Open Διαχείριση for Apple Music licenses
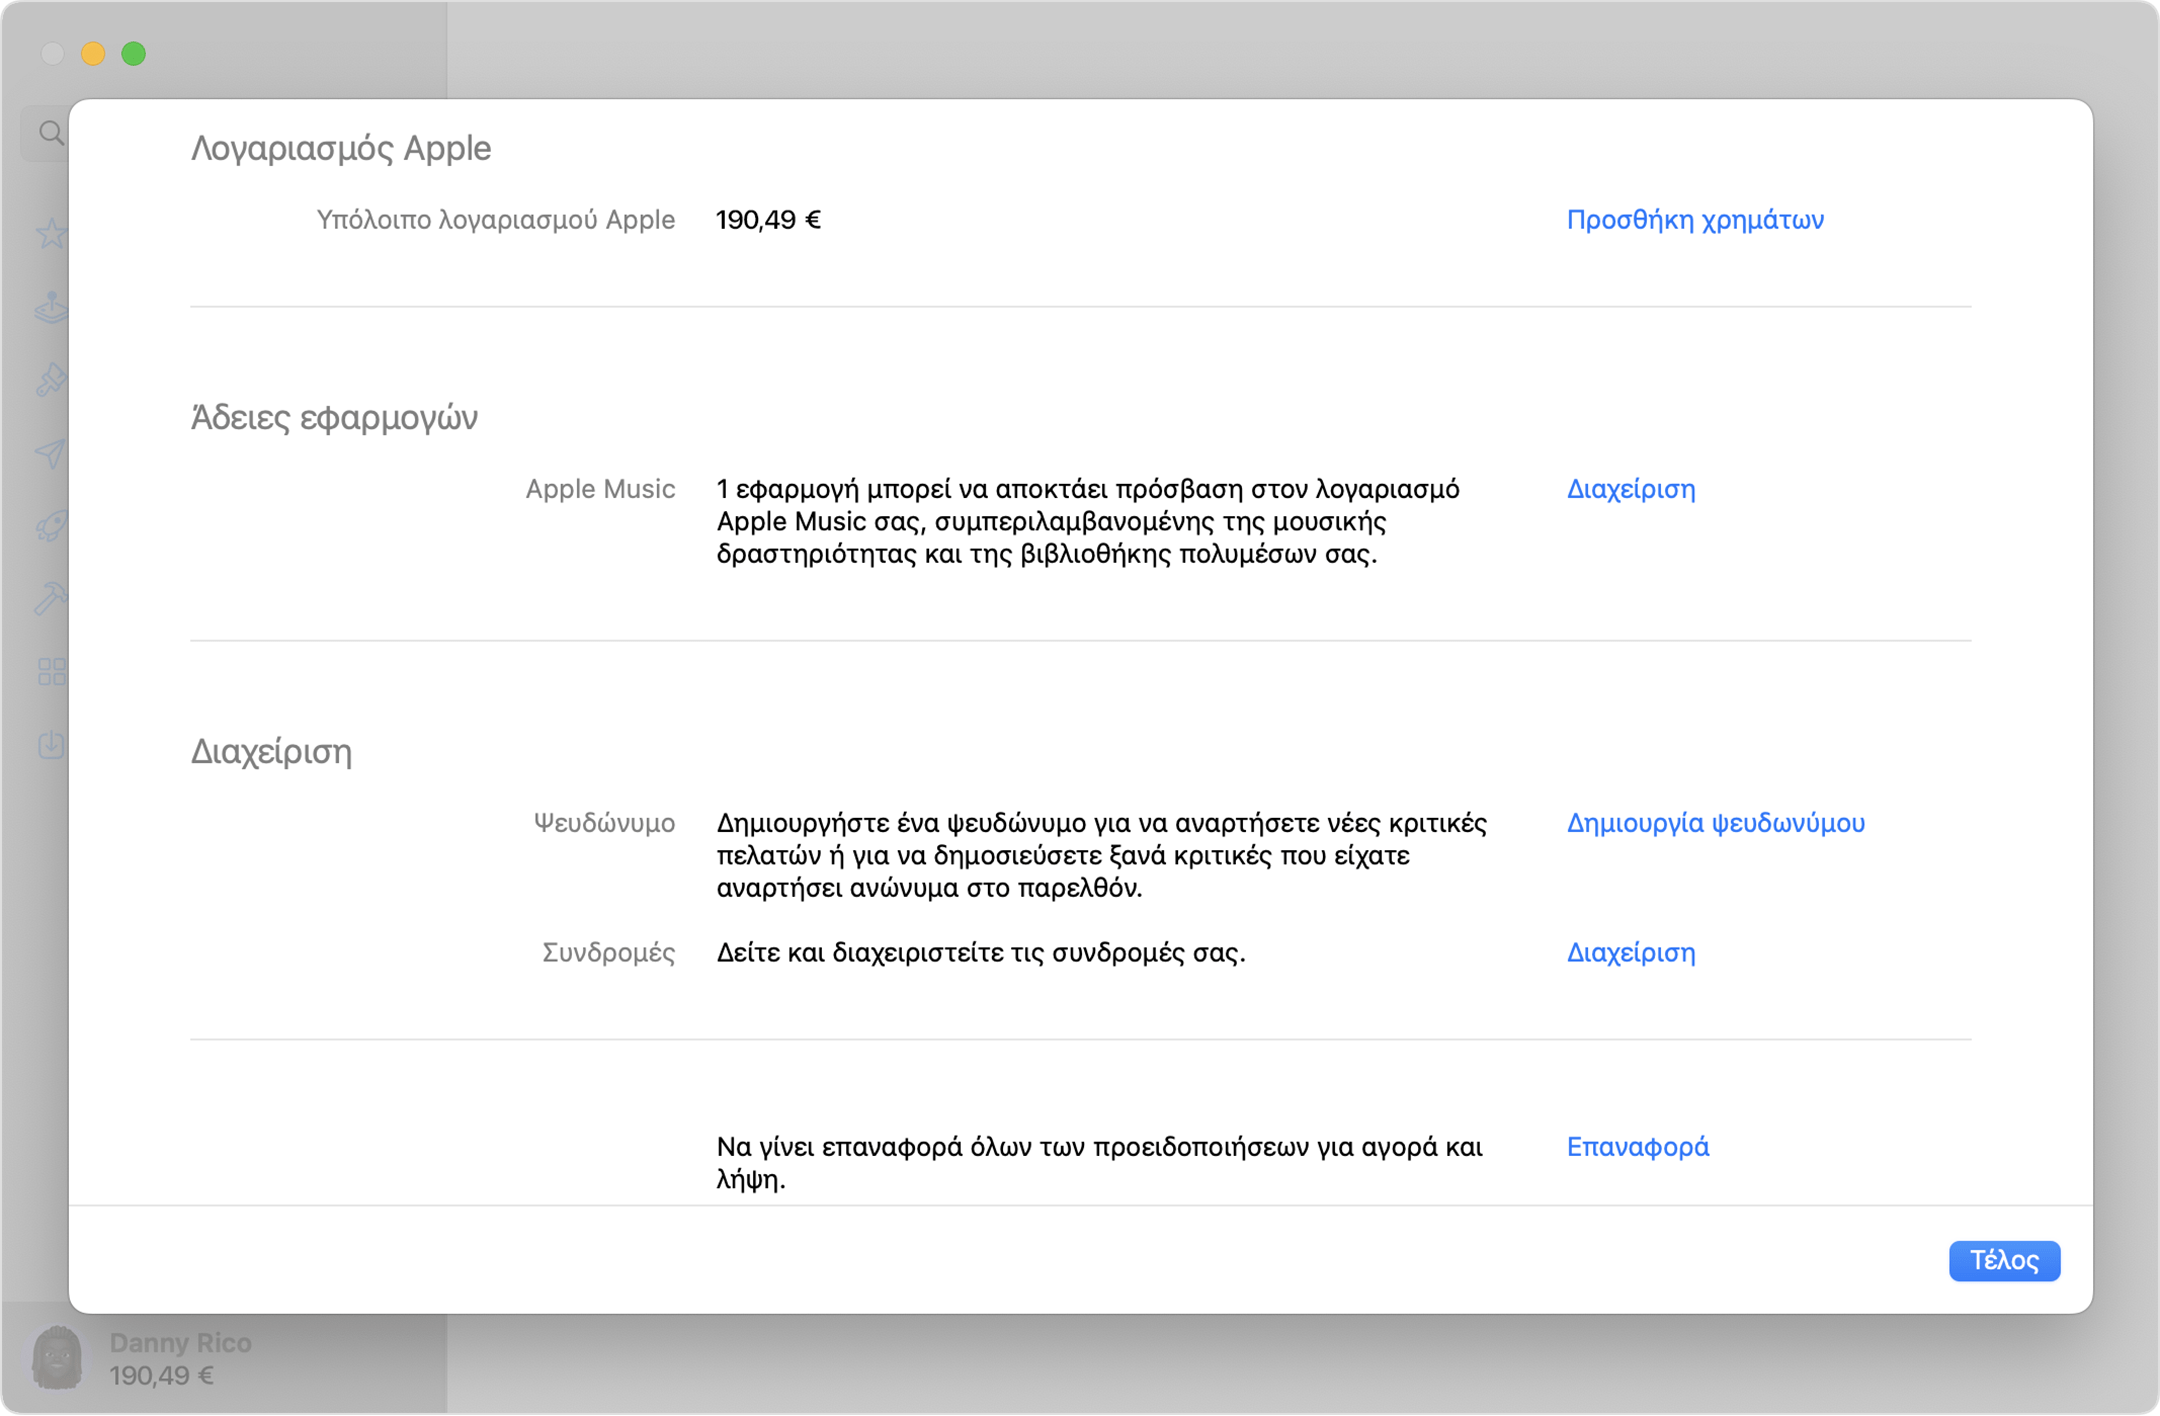The height and width of the screenshot is (1416, 2160). pos(1631,489)
